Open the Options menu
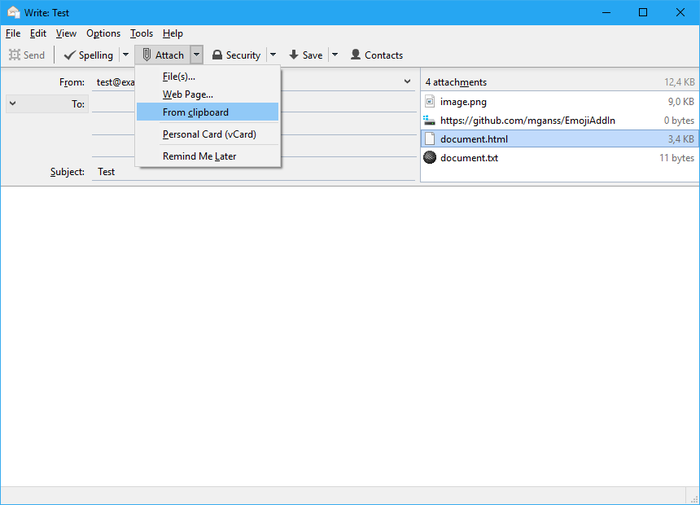This screenshot has height=505, width=700. coord(103,33)
